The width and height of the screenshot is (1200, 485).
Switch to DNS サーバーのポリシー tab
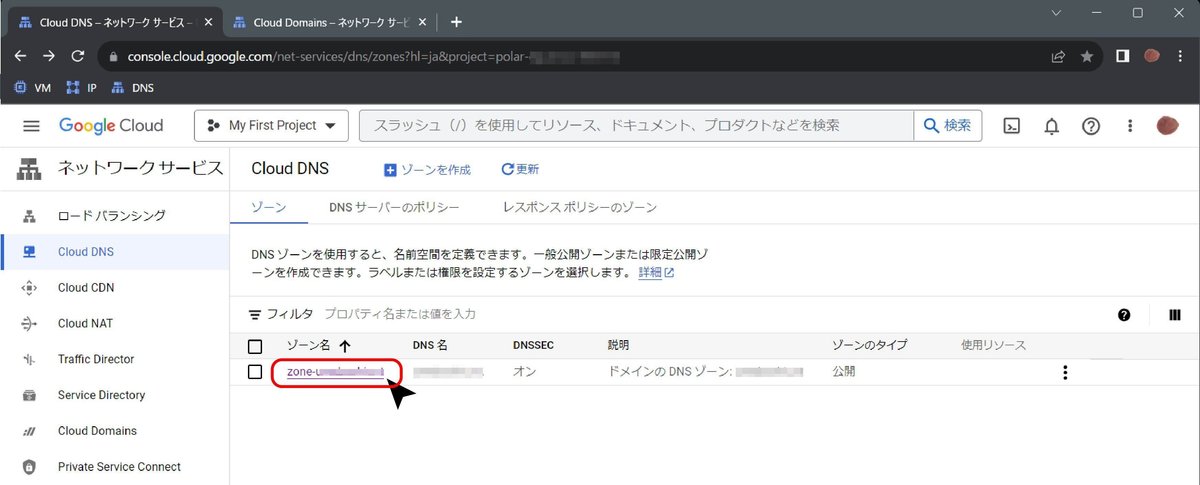tap(394, 207)
